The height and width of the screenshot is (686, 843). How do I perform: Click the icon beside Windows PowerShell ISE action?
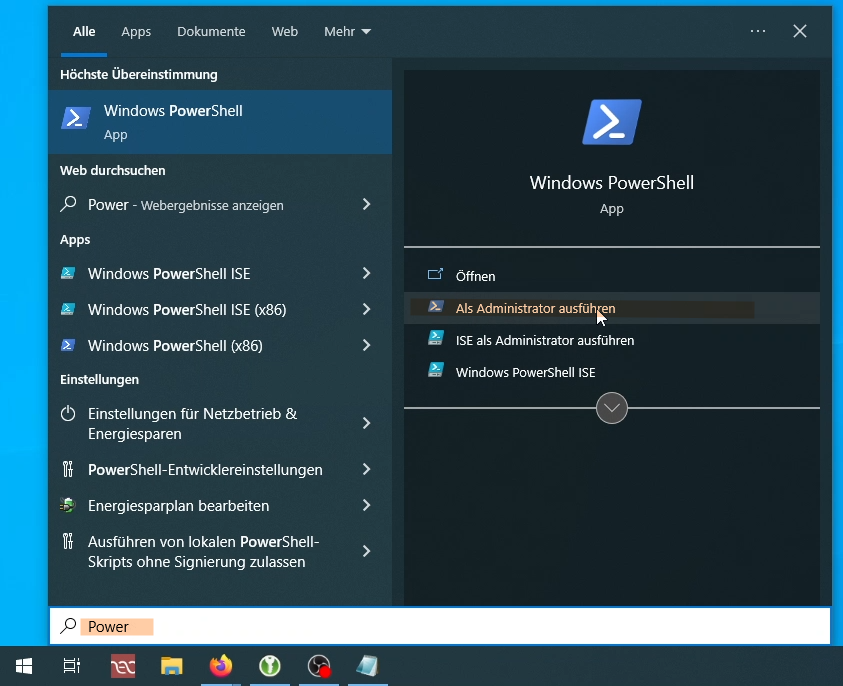(x=435, y=370)
